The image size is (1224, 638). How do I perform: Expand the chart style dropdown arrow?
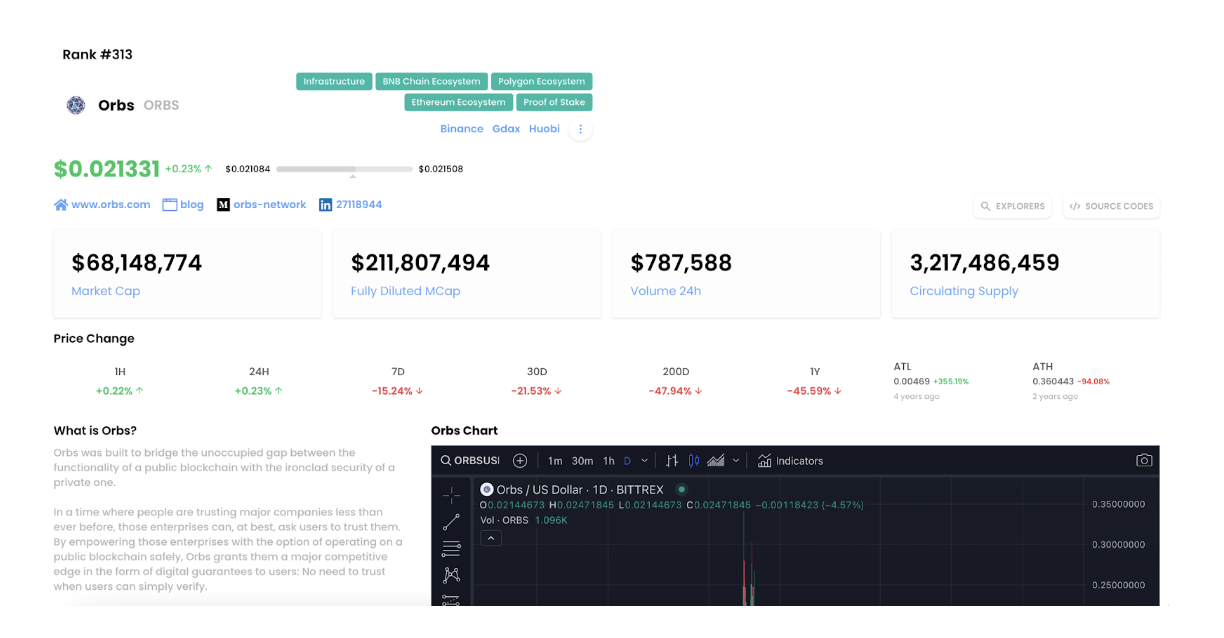coord(736,461)
